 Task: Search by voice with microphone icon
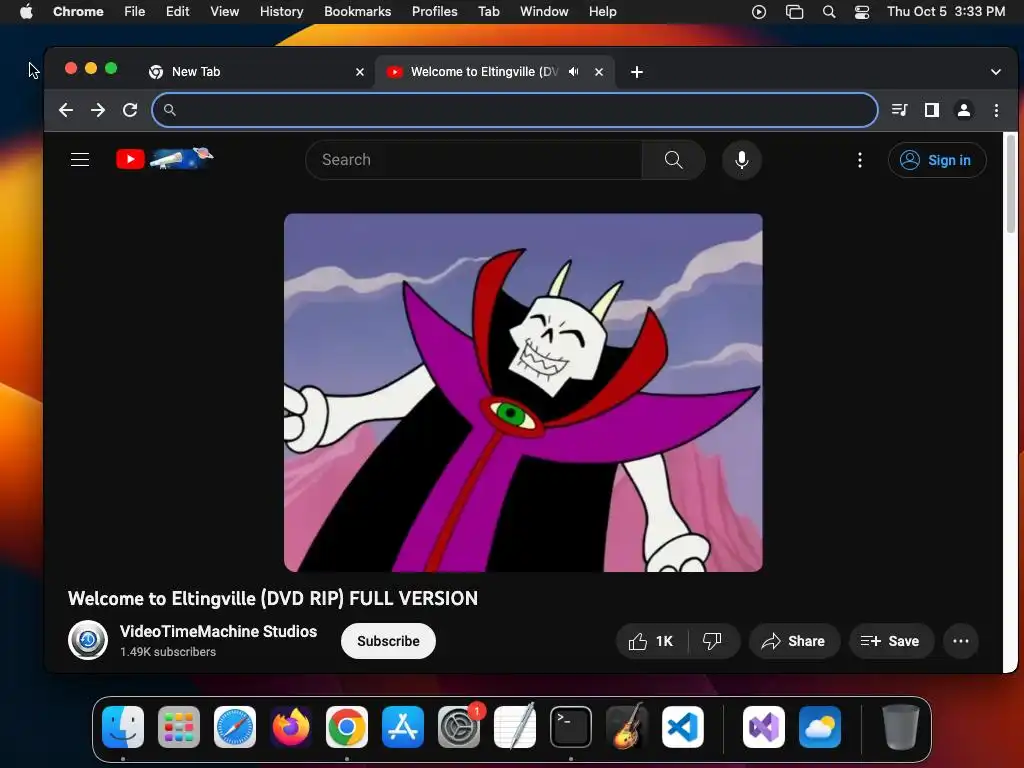[741, 159]
